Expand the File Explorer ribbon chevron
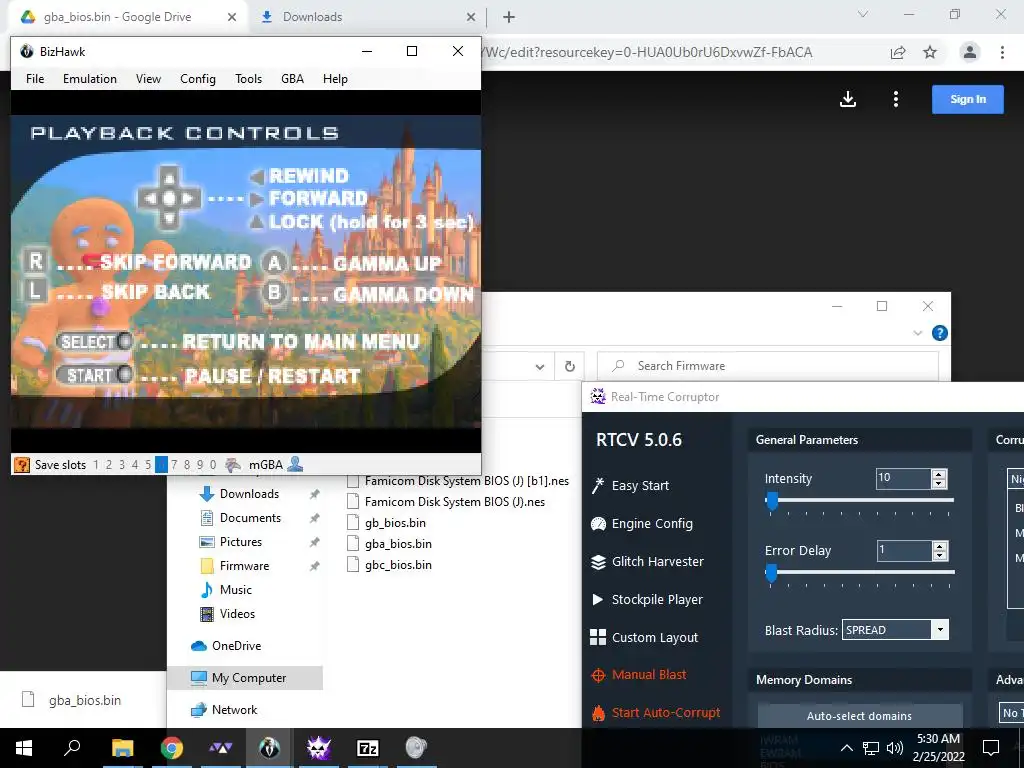Image resolution: width=1024 pixels, height=768 pixels. pos(918,333)
